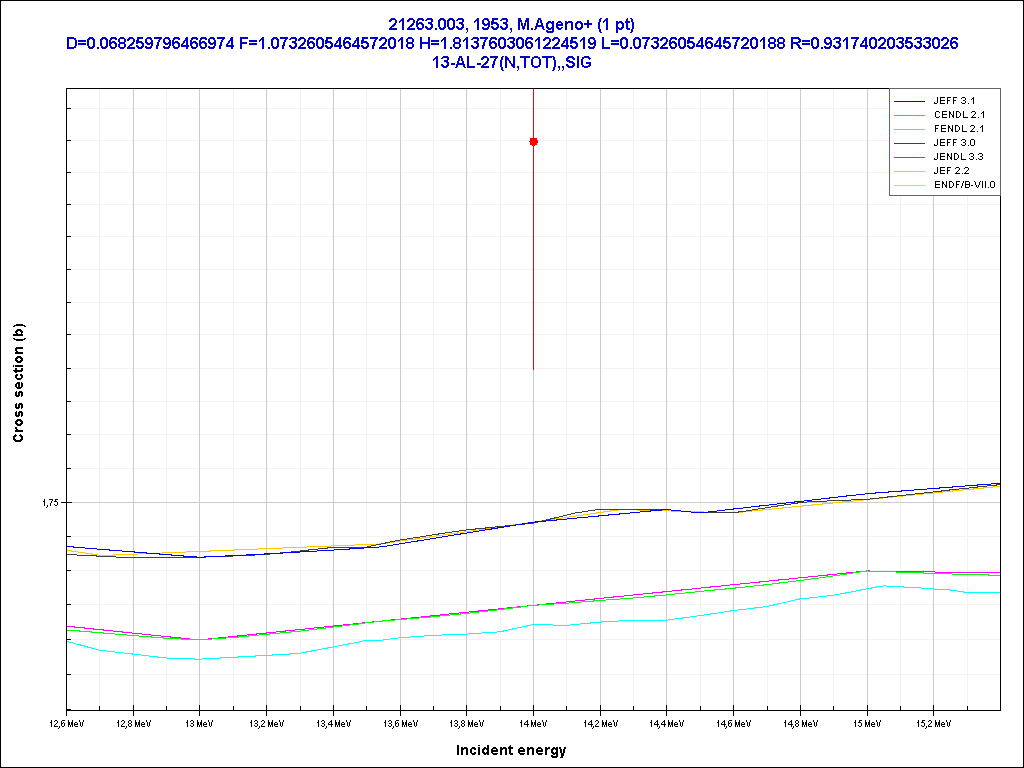Click the plot title '21263.003, 1953, M.Ageno+'

(x=511, y=23)
